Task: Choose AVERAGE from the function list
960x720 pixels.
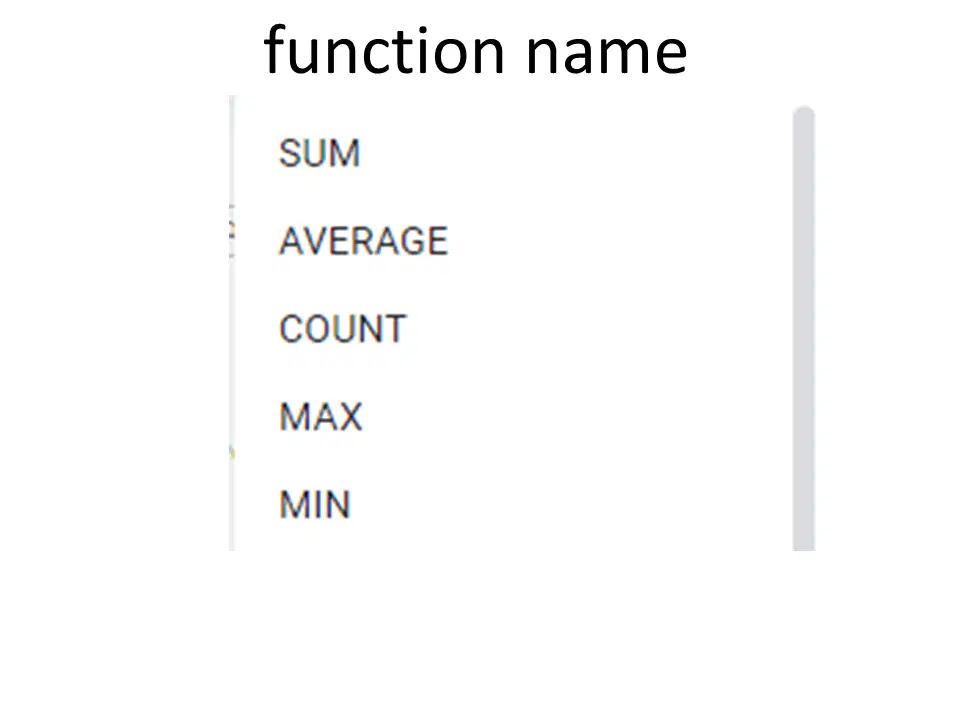Action: click(x=364, y=241)
